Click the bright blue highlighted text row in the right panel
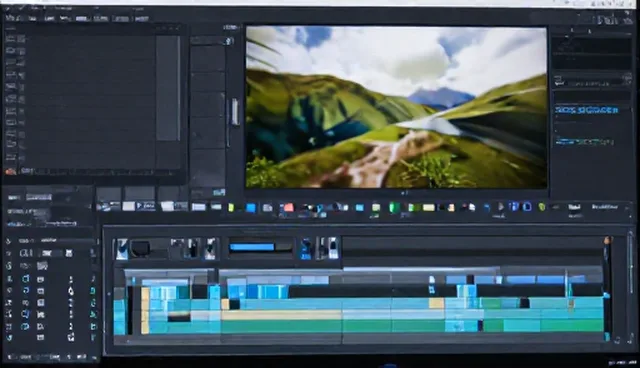The height and width of the screenshot is (368, 640). pos(587,110)
